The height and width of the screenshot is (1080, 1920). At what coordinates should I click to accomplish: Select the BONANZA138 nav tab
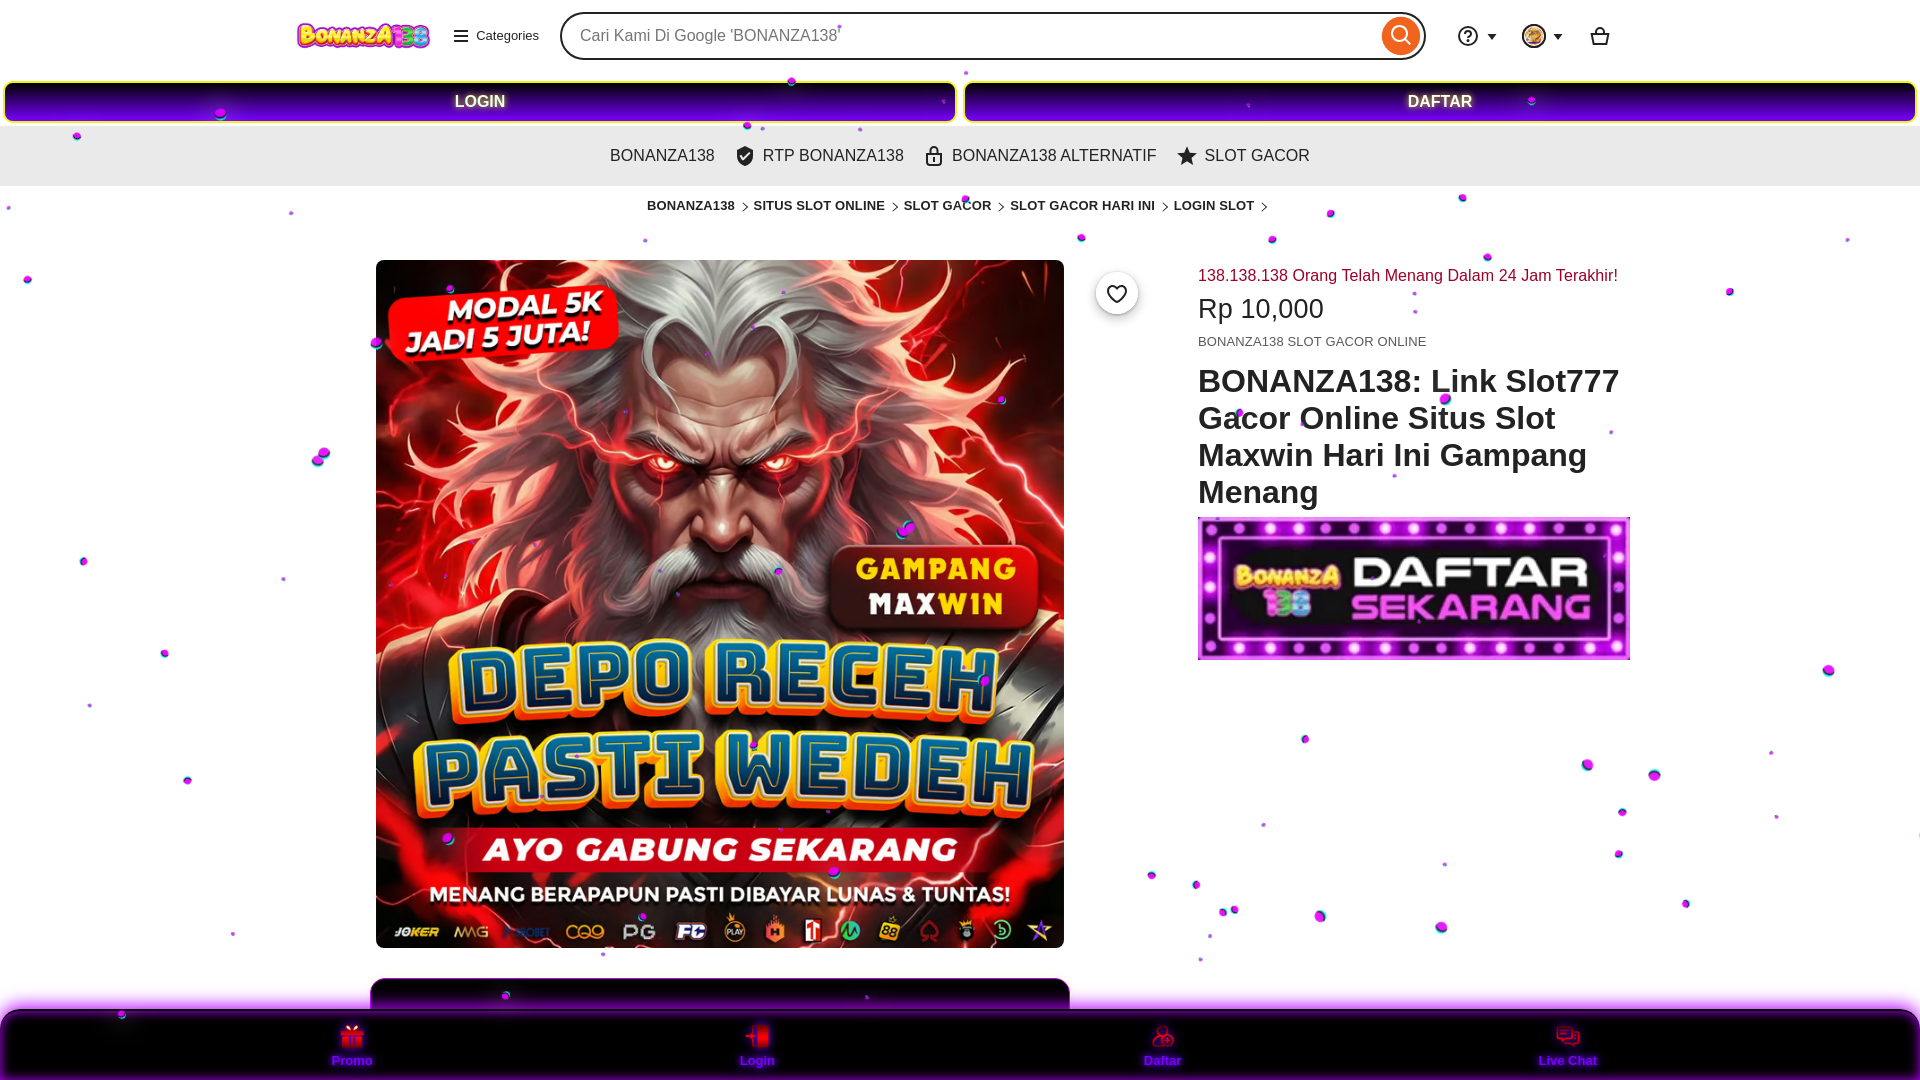click(662, 156)
